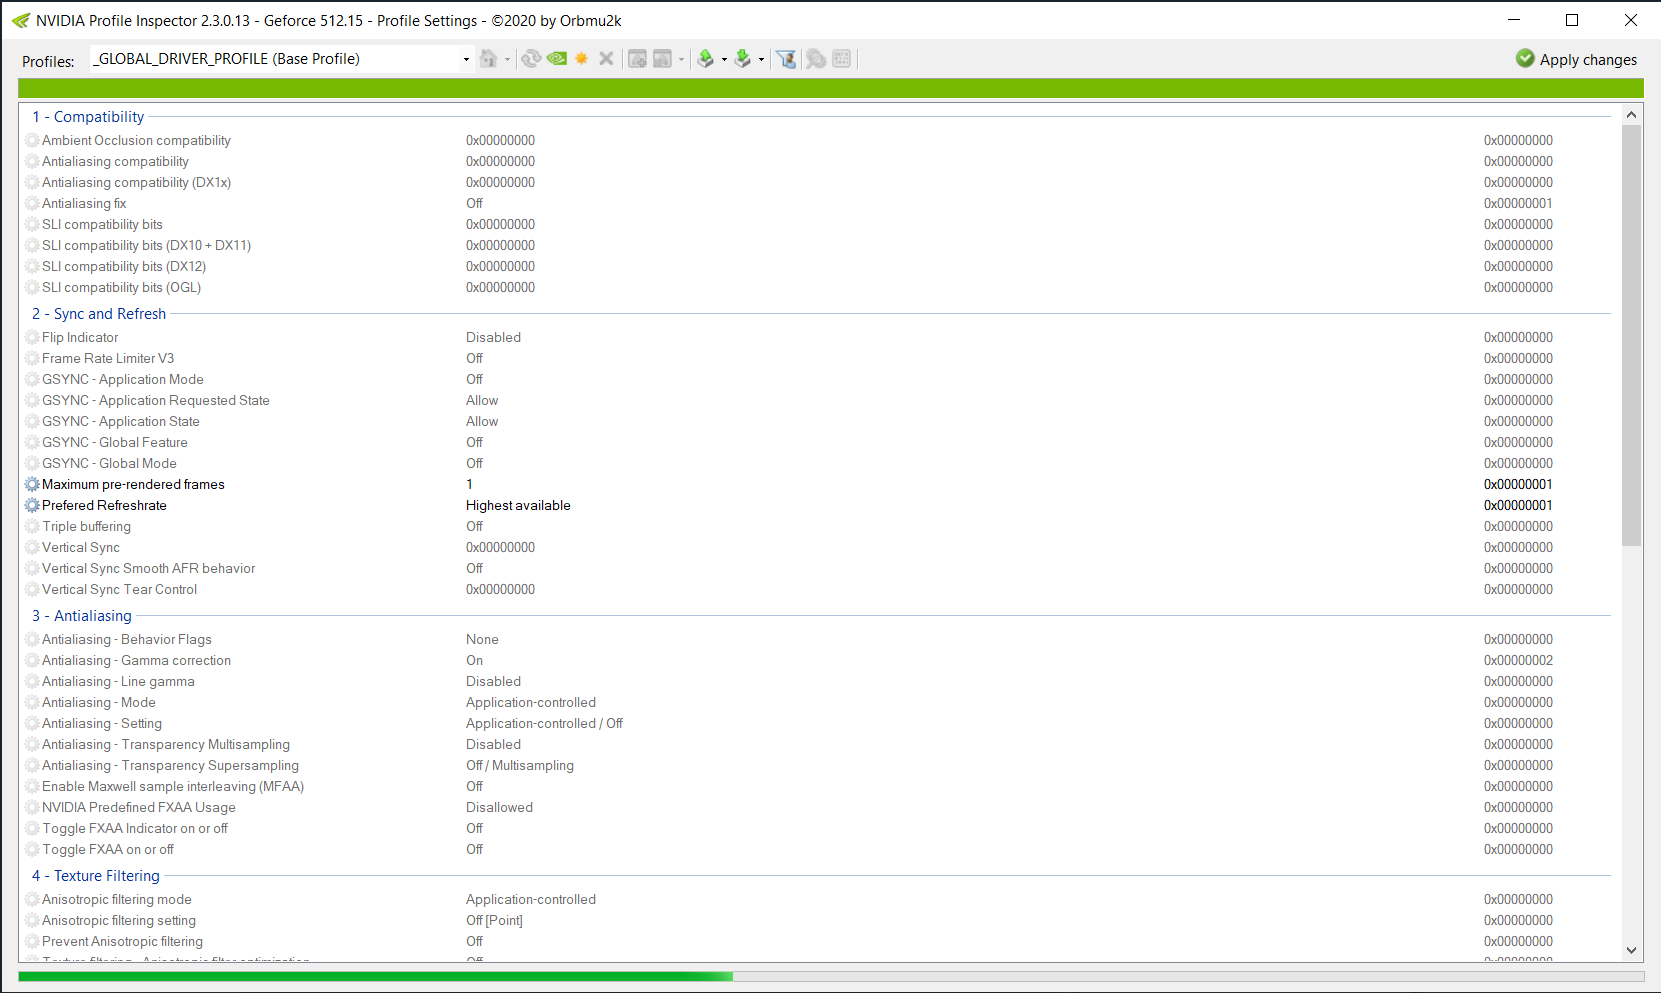Click the scrollbar up arrow of the settings list
This screenshot has width=1661, height=993.
pyautogui.click(x=1632, y=114)
